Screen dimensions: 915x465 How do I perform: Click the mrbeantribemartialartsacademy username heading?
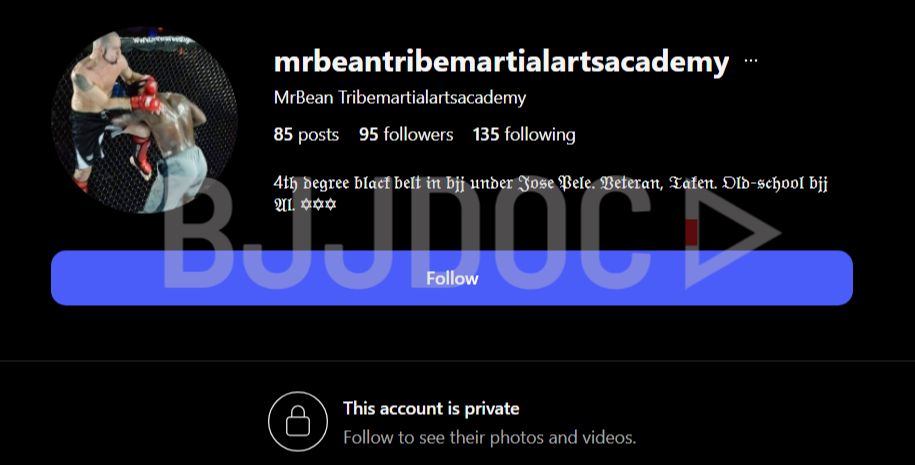pyautogui.click(x=501, y=62)
